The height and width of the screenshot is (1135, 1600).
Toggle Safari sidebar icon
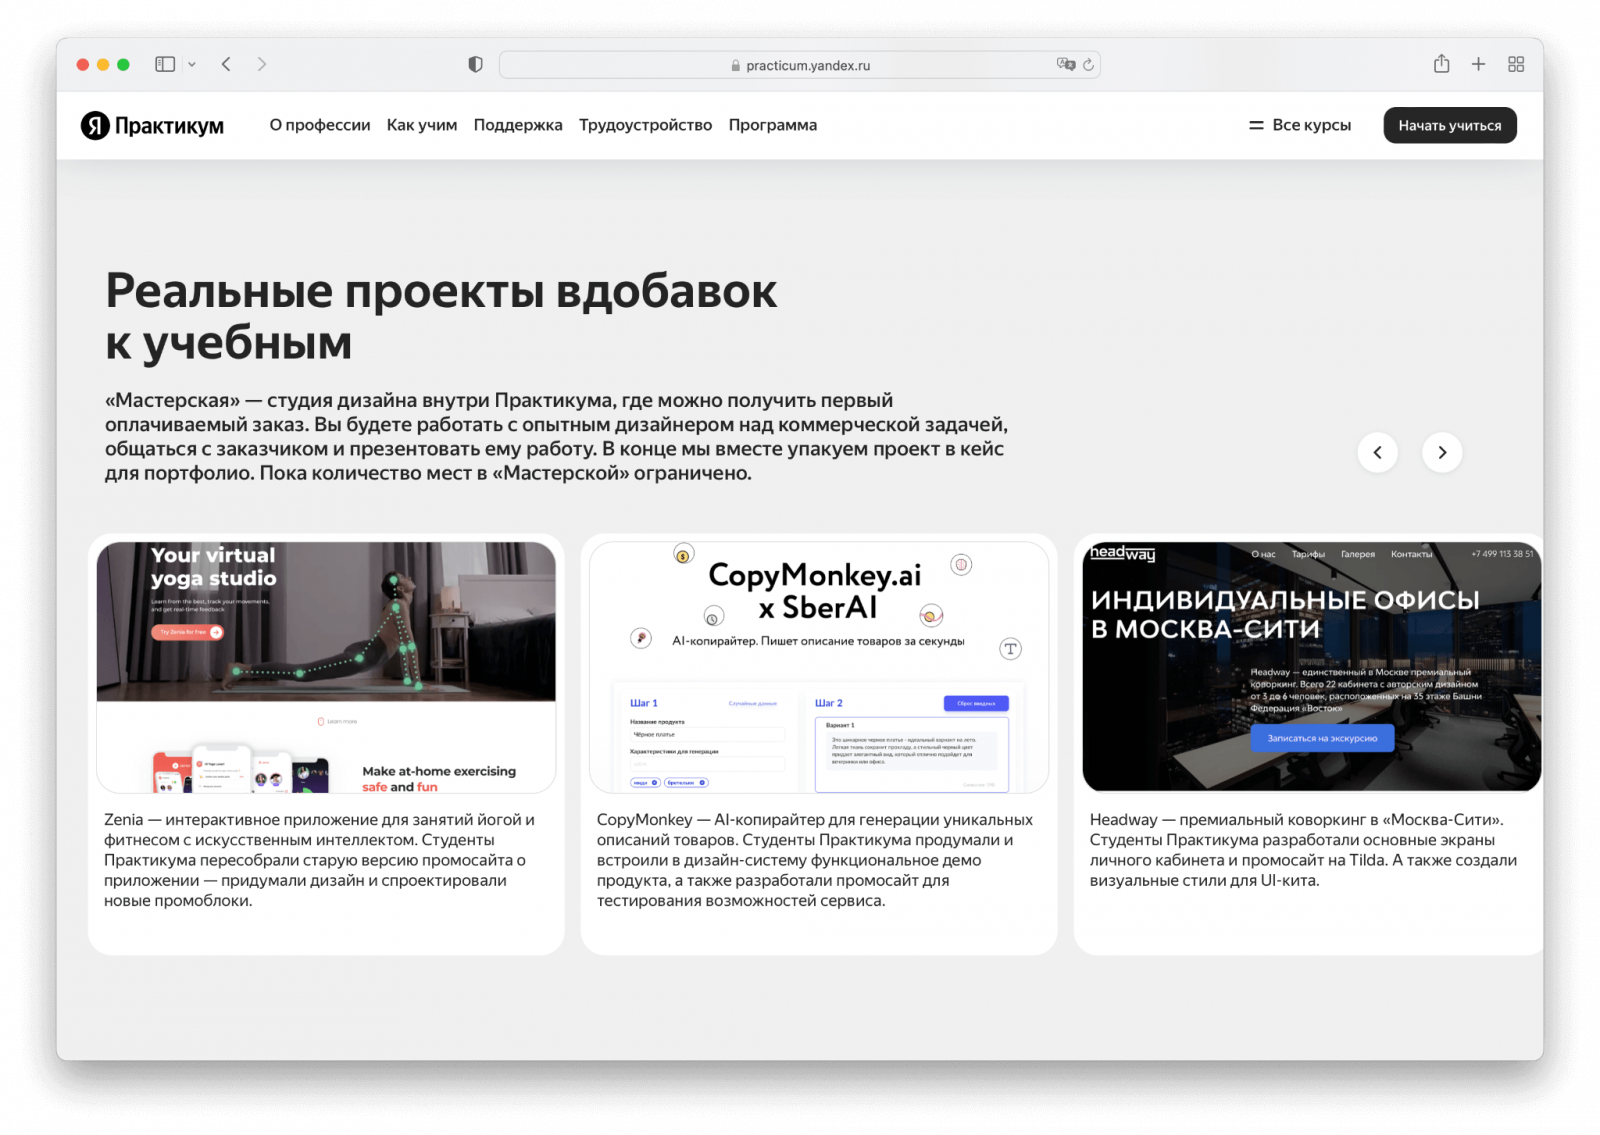[x=165, y=64]
